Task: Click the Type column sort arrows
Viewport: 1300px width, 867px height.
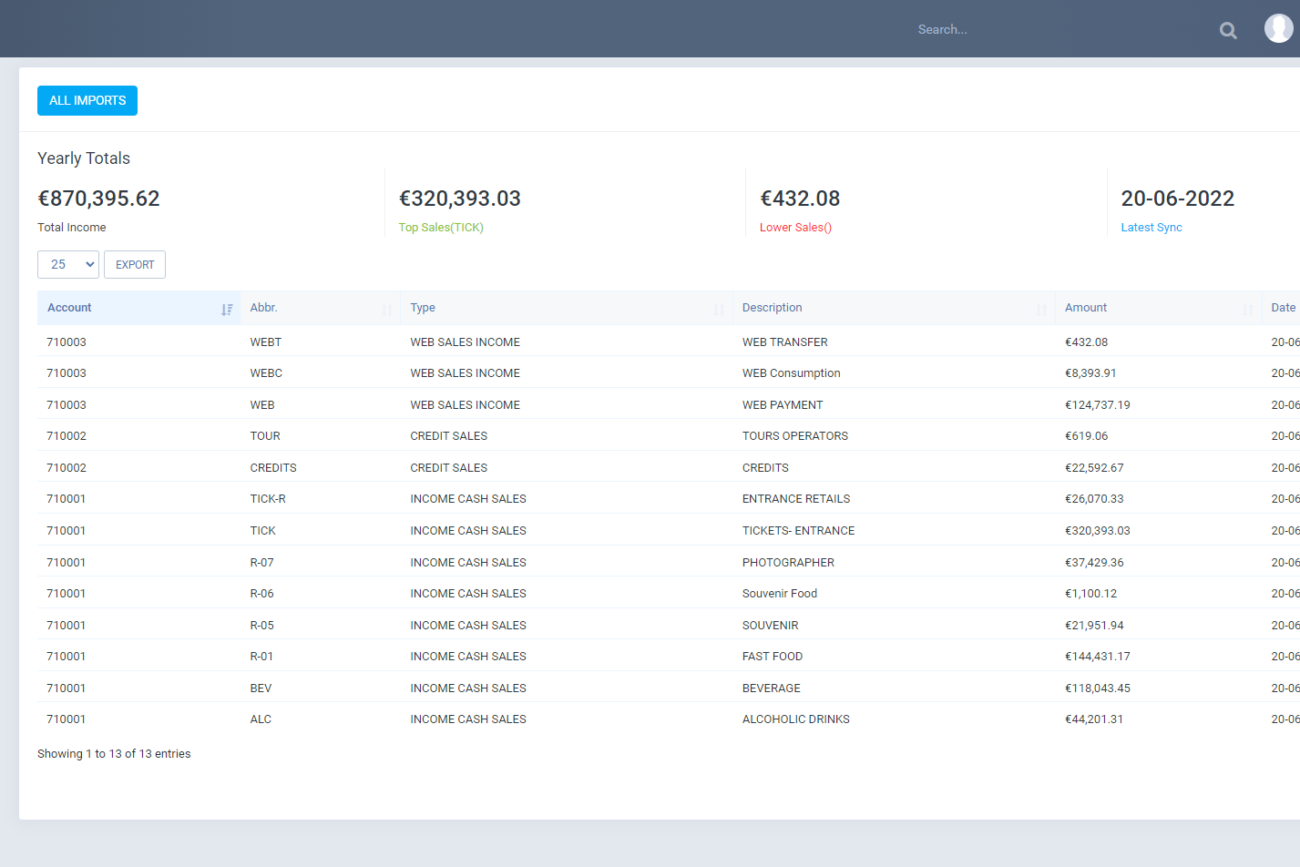Action: [718, 309]
